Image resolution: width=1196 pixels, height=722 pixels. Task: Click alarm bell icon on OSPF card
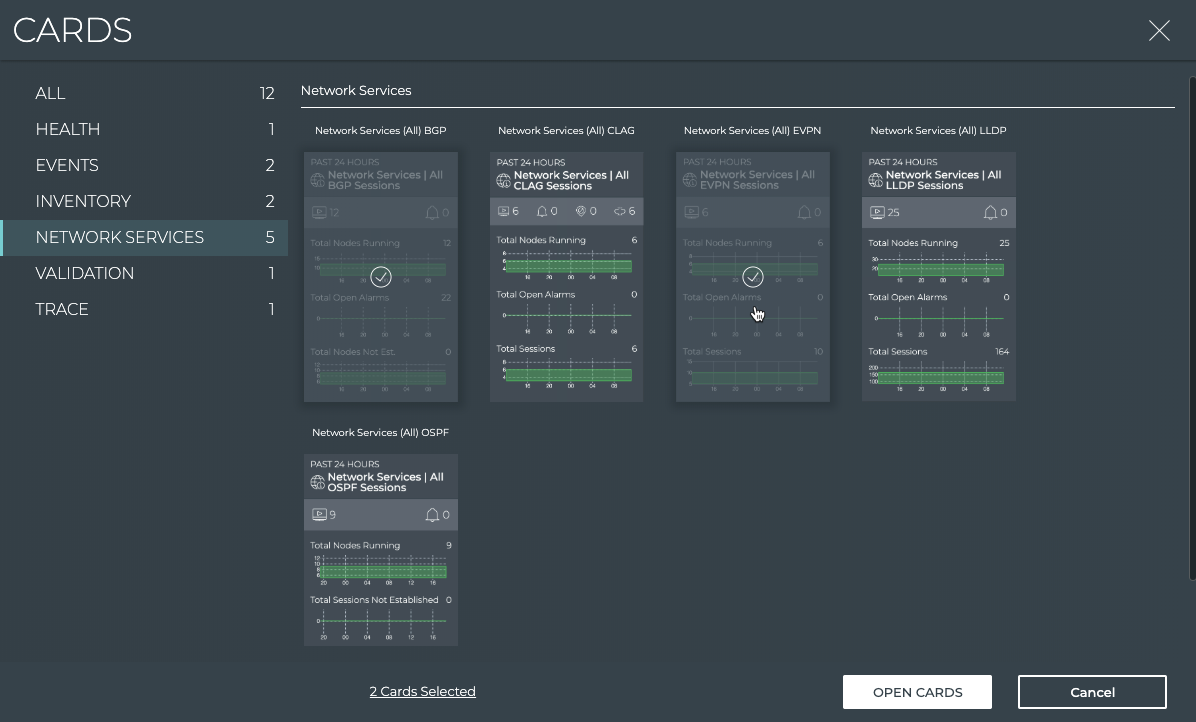[432, 515]
